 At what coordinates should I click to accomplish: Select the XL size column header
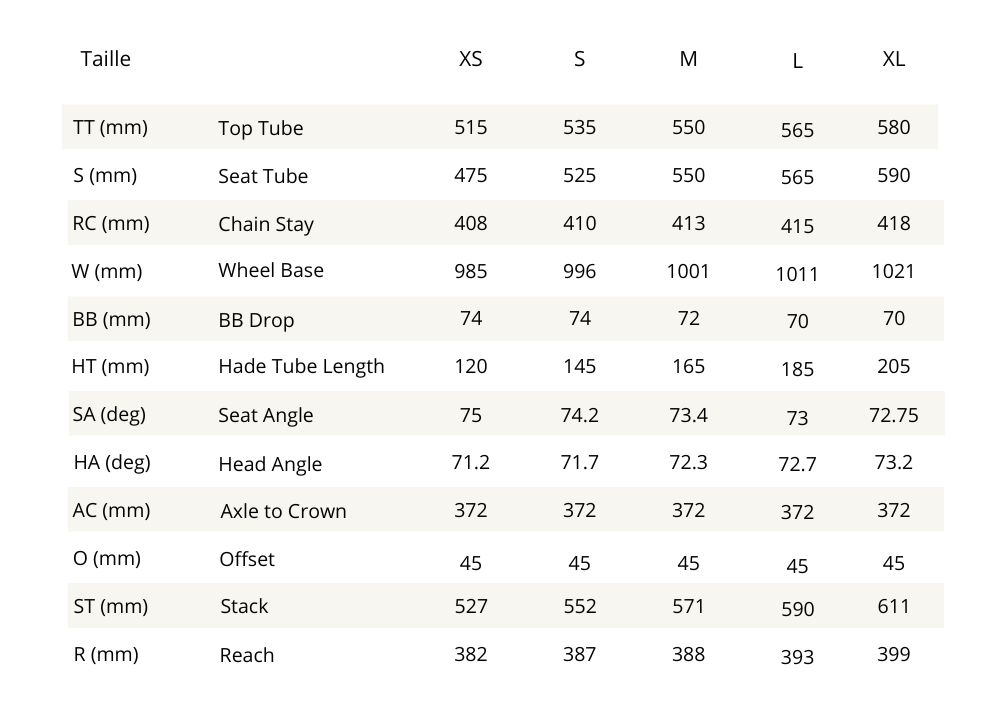tap(893, 59)
